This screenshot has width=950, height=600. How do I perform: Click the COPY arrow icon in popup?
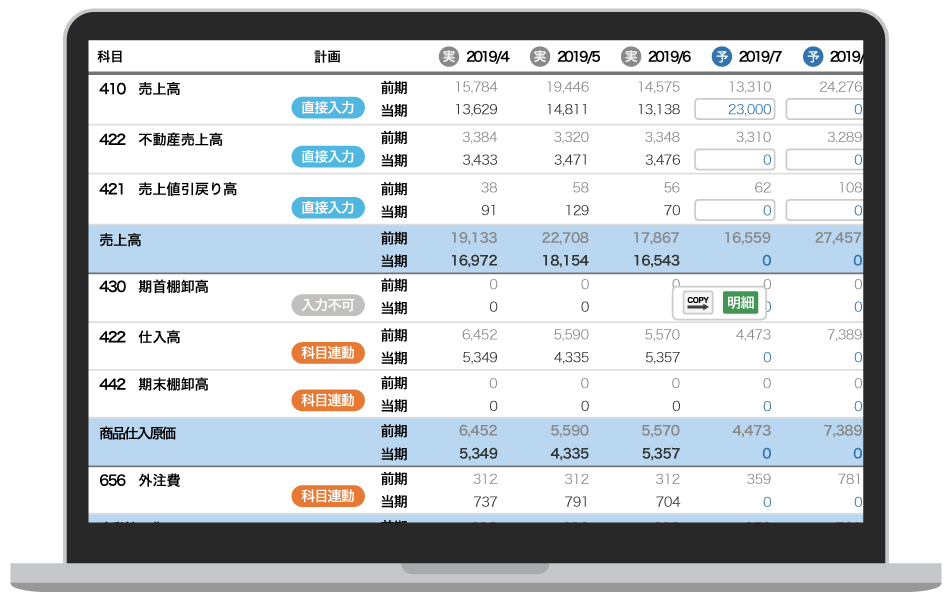(x=698, y=302)
